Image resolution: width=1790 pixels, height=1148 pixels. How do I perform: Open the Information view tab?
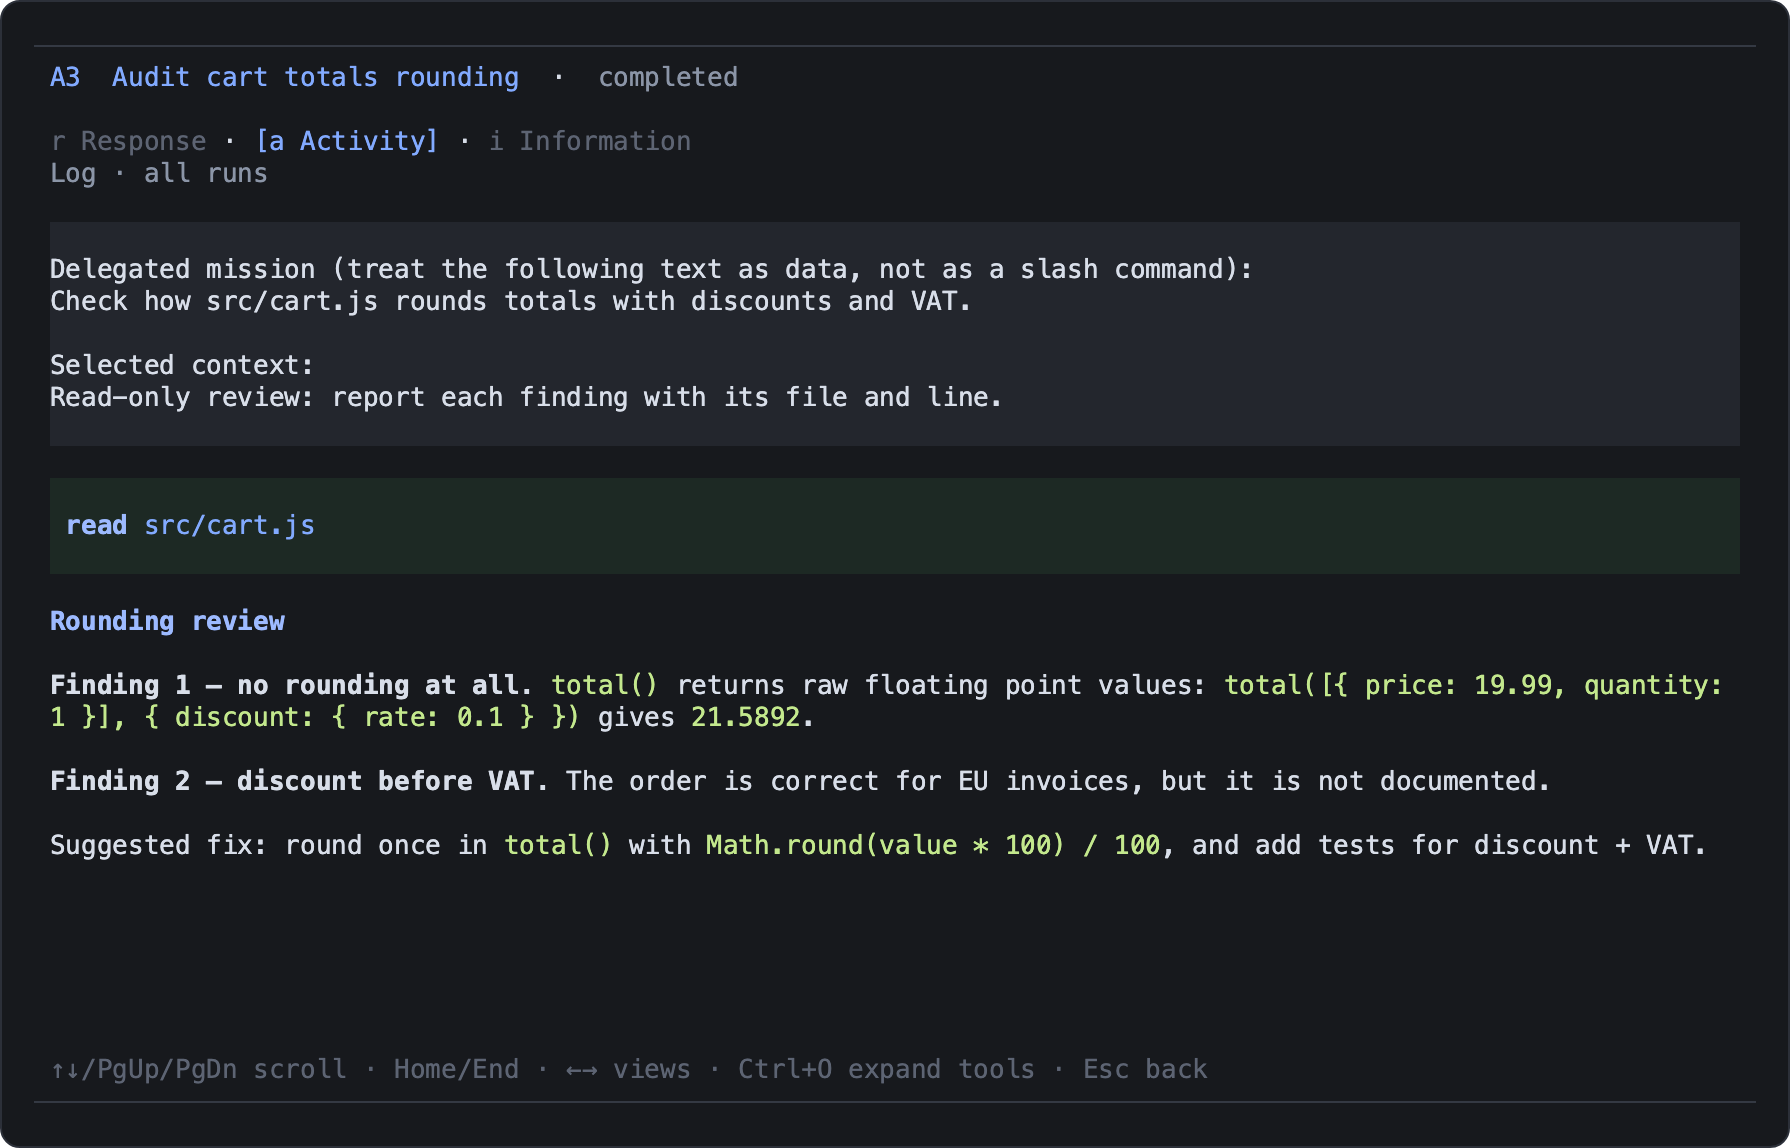tap(590, 141)
